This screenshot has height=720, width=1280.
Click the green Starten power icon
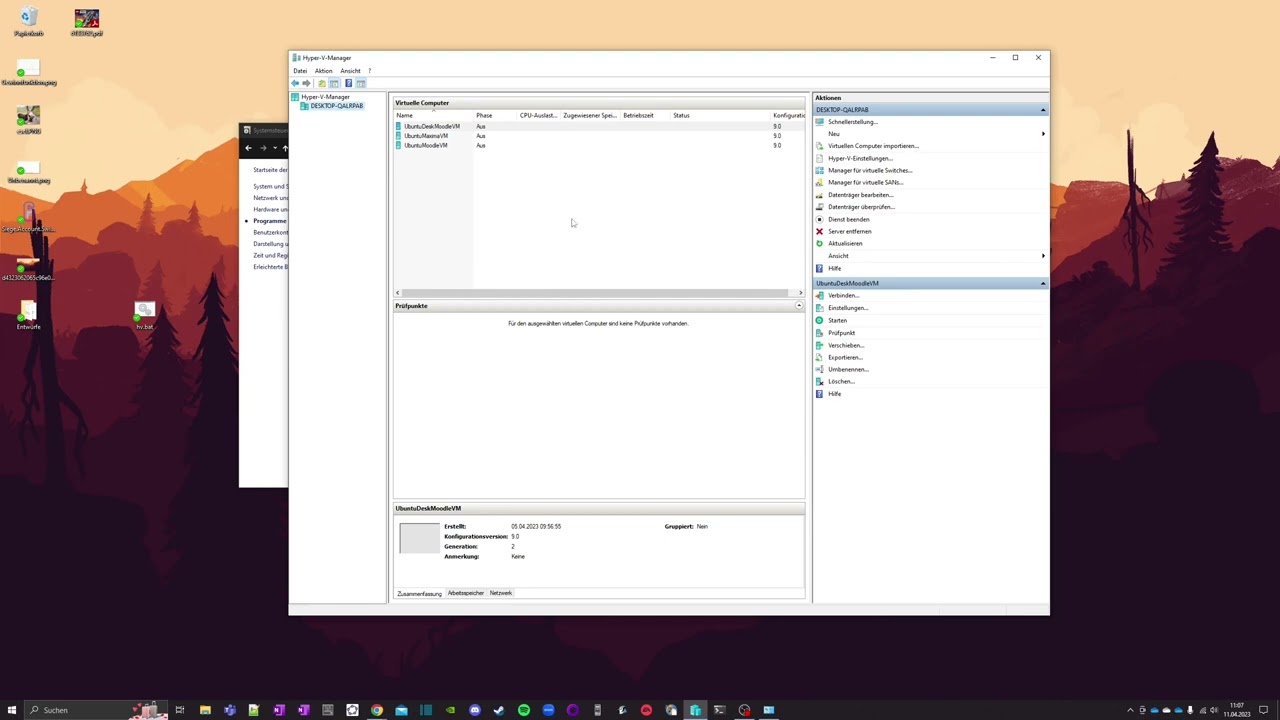[820, 320]
